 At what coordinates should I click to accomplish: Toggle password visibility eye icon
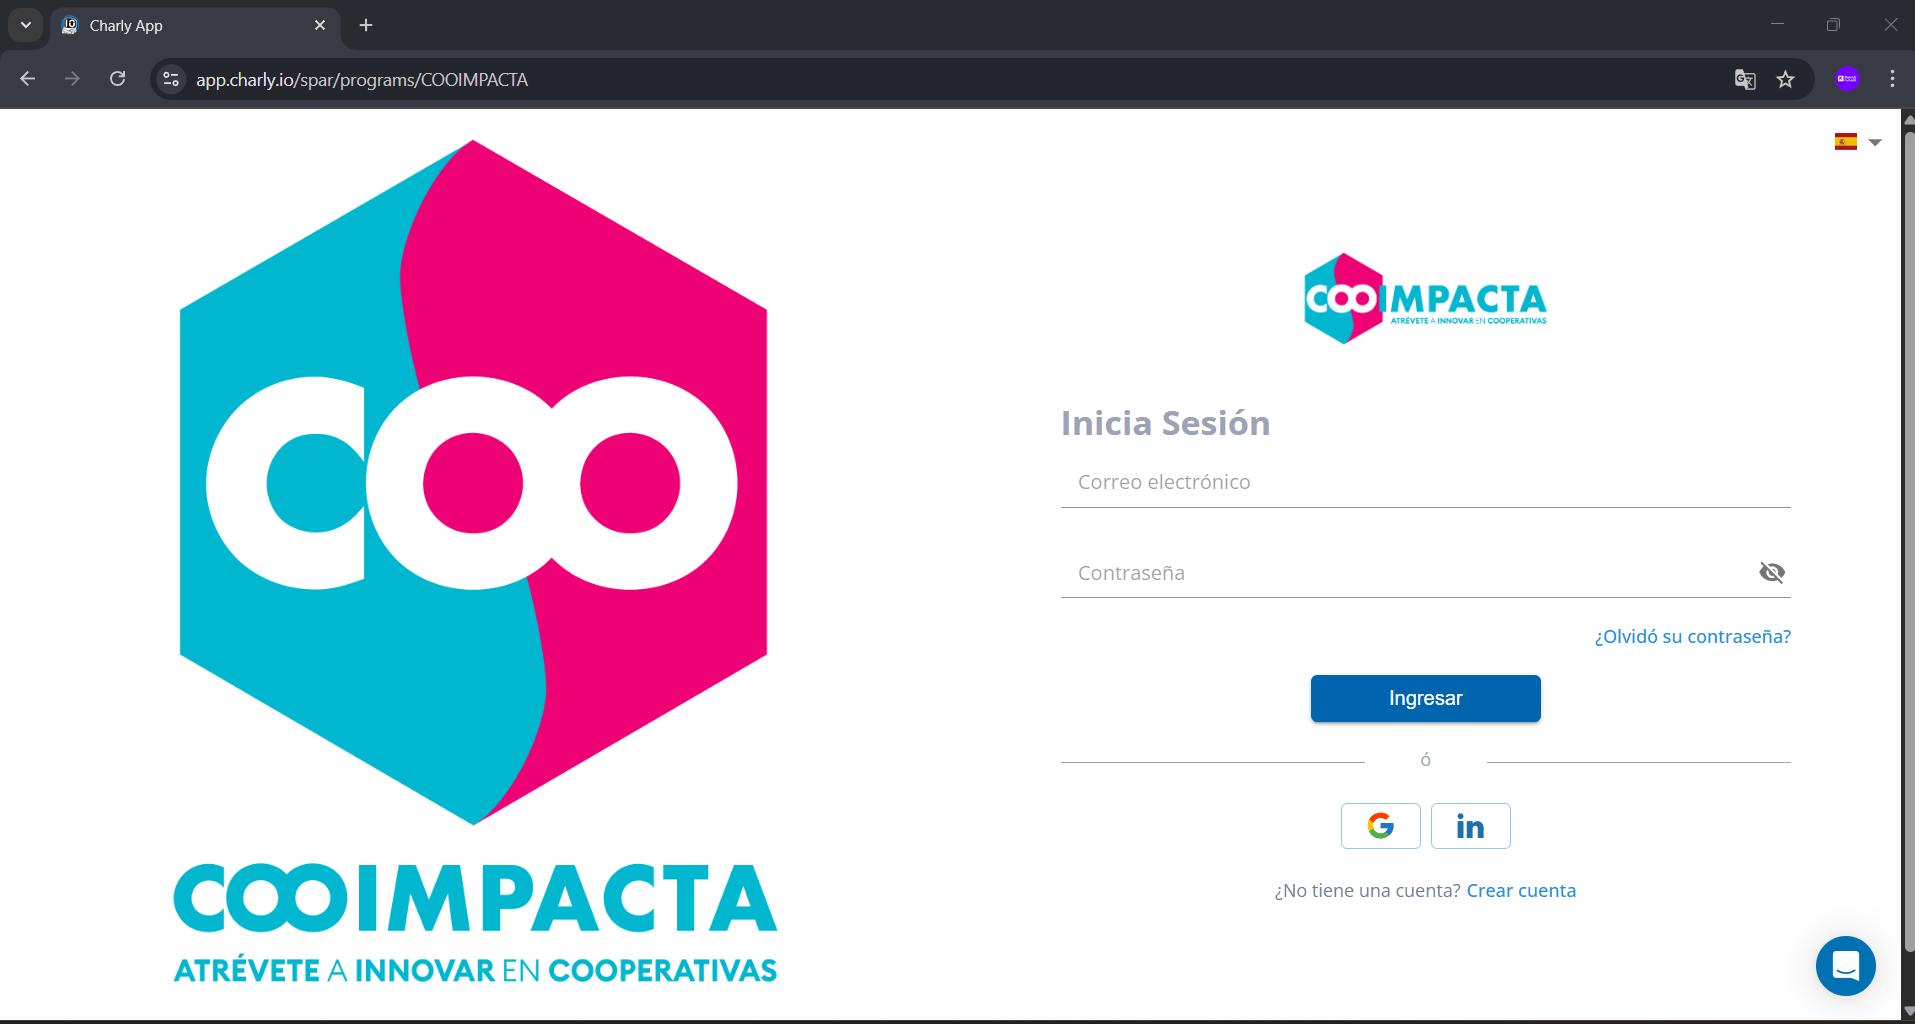pos(1771,572)
